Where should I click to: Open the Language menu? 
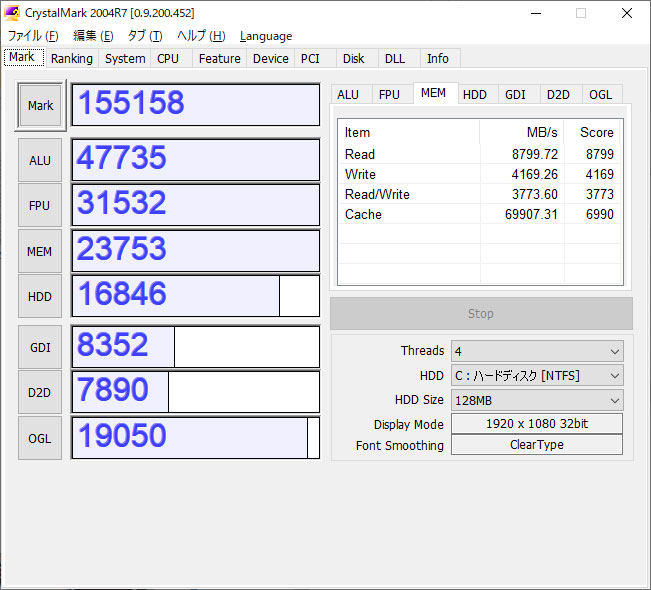(266, 36)
